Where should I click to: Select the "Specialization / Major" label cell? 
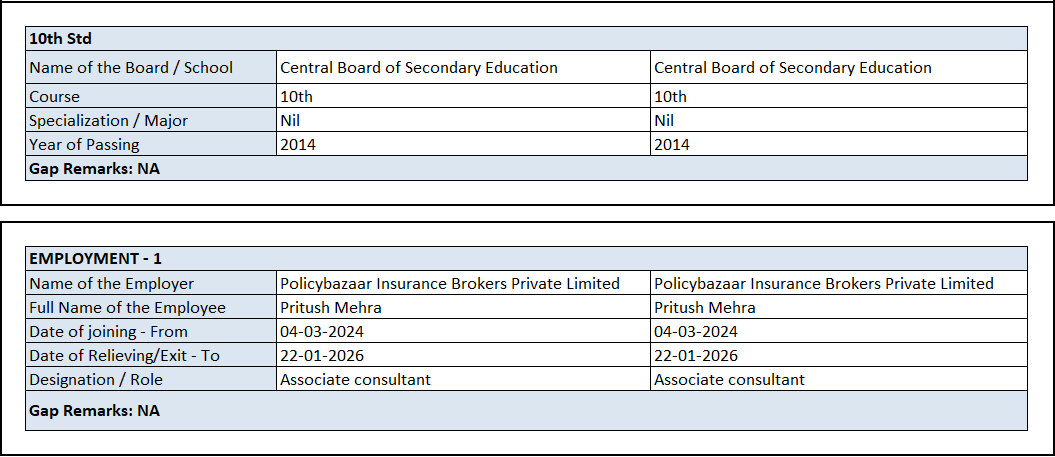tap(109, 121)
